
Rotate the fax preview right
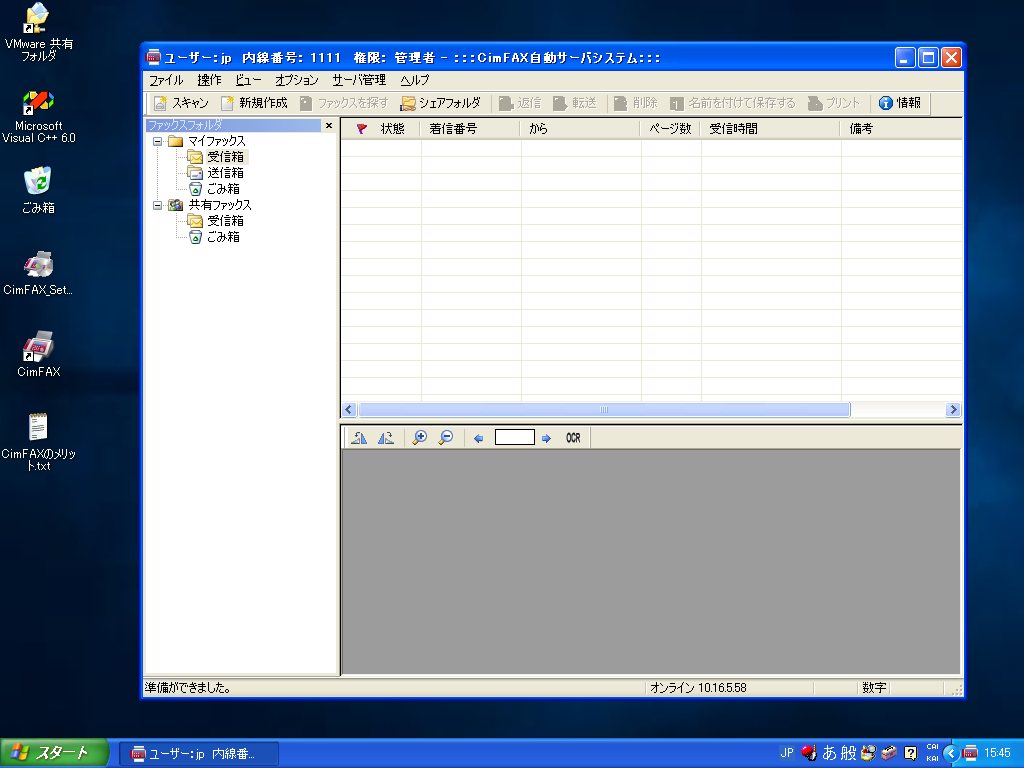pyautogui.click(x=386, y=438)
